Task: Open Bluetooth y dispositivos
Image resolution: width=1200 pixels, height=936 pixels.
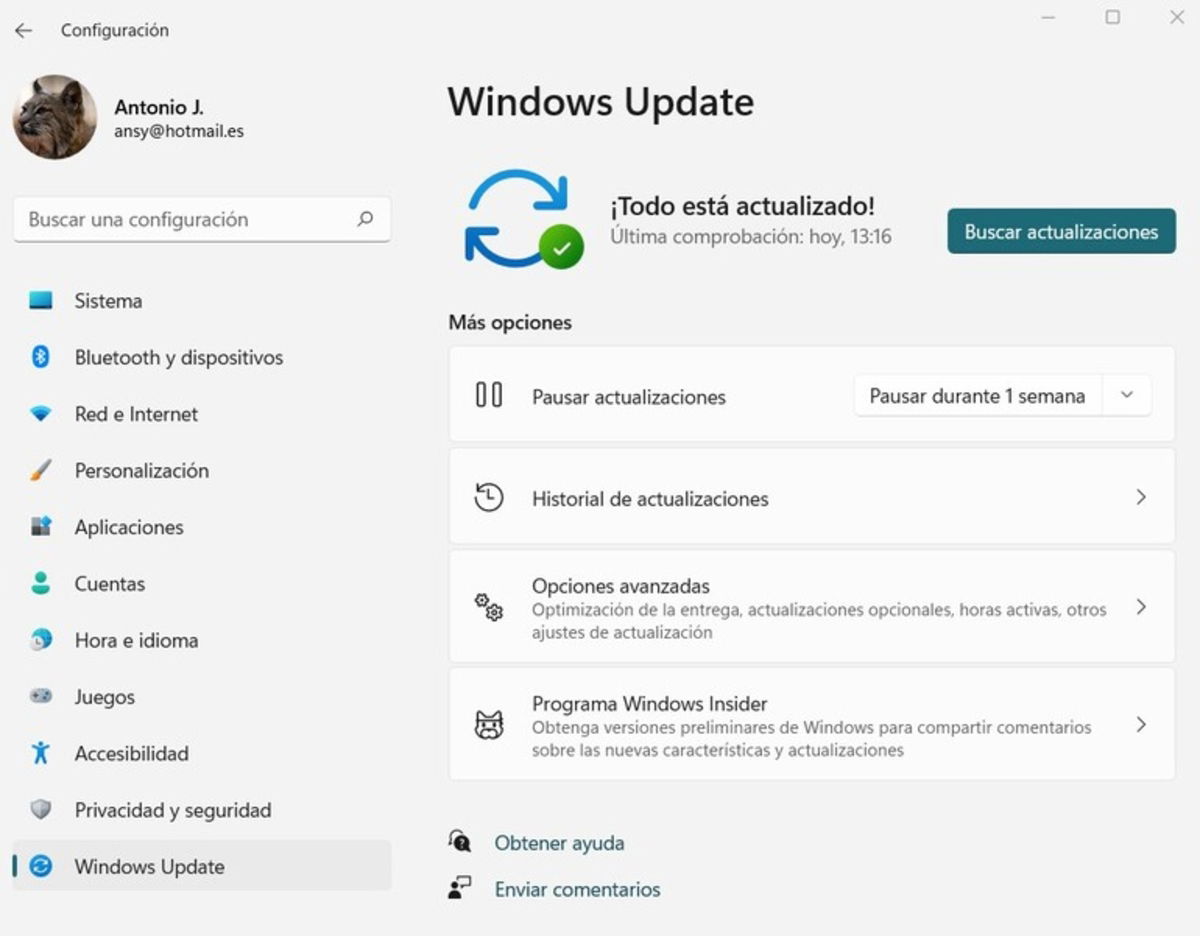Action: [202, 357]
